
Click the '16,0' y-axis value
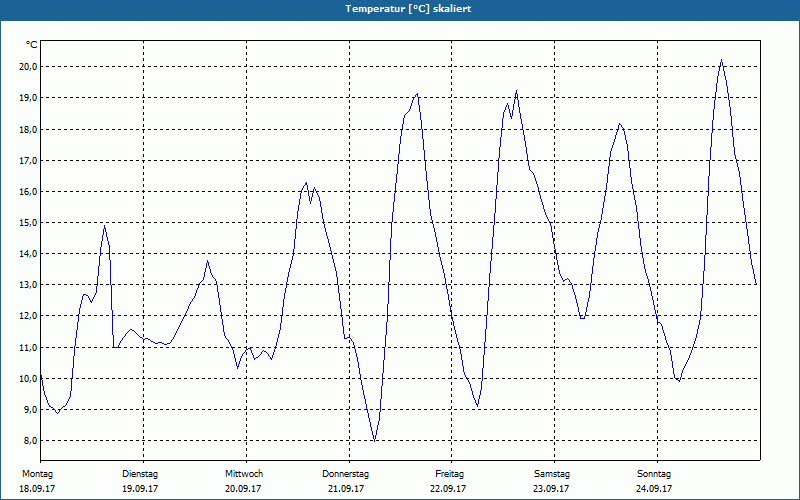point(28,192)
